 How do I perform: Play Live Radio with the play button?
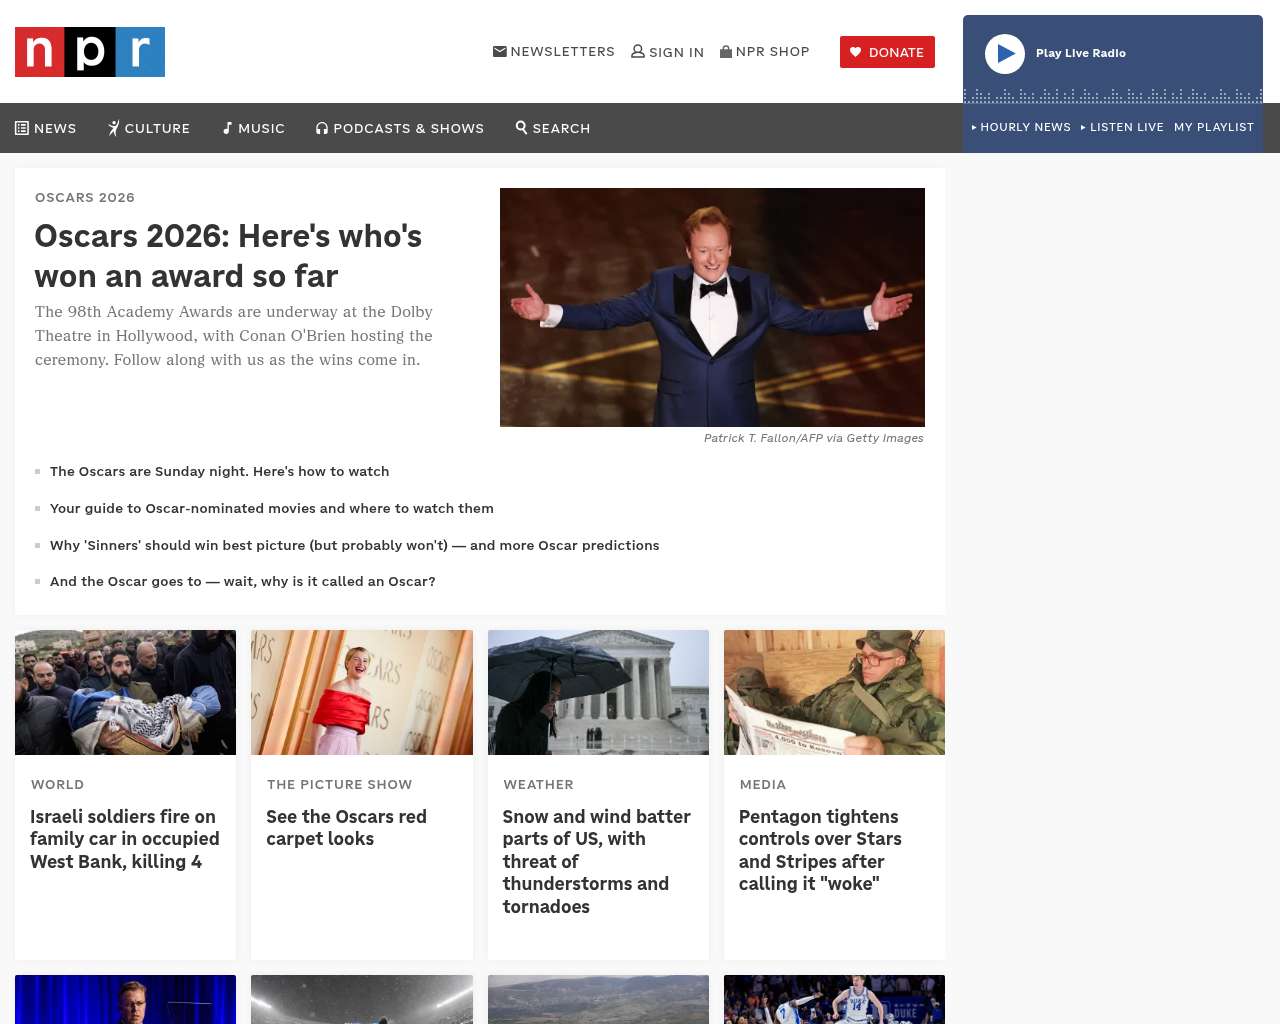click(x=1005, y=54)
